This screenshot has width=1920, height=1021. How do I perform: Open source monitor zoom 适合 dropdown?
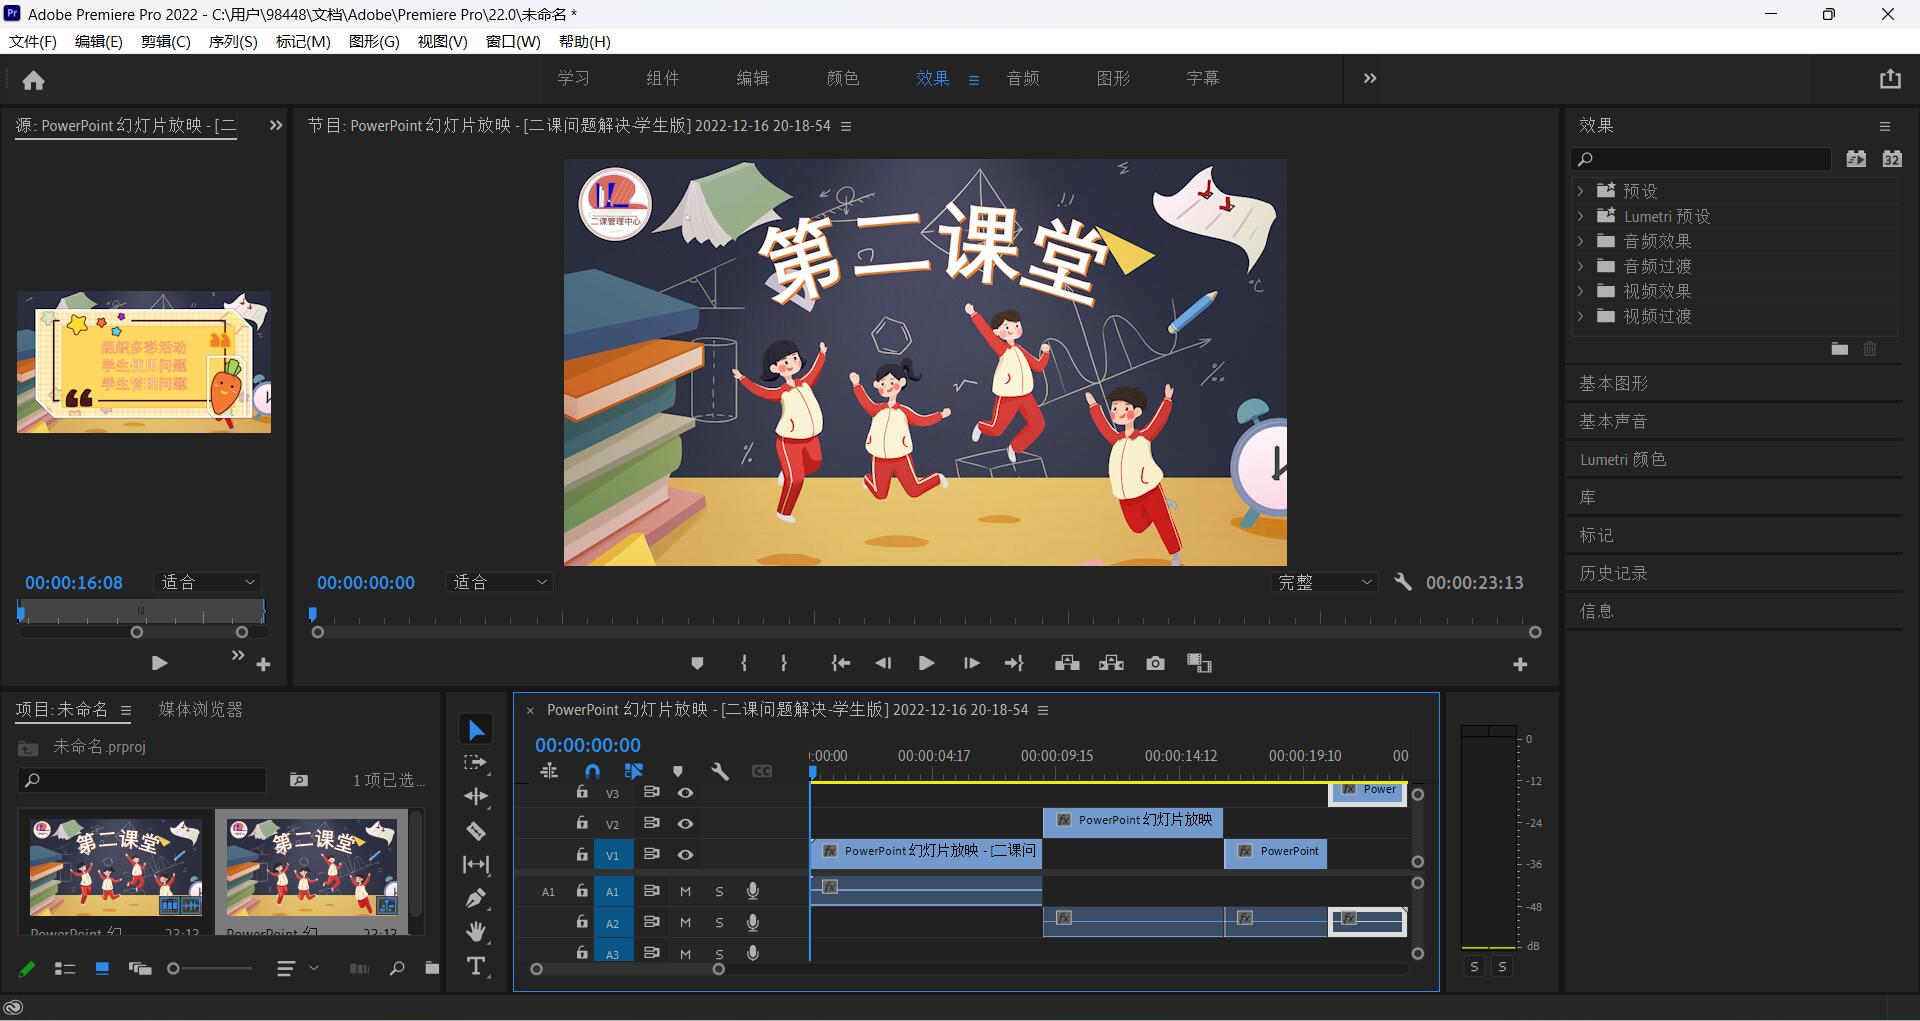tap(208, 582)
